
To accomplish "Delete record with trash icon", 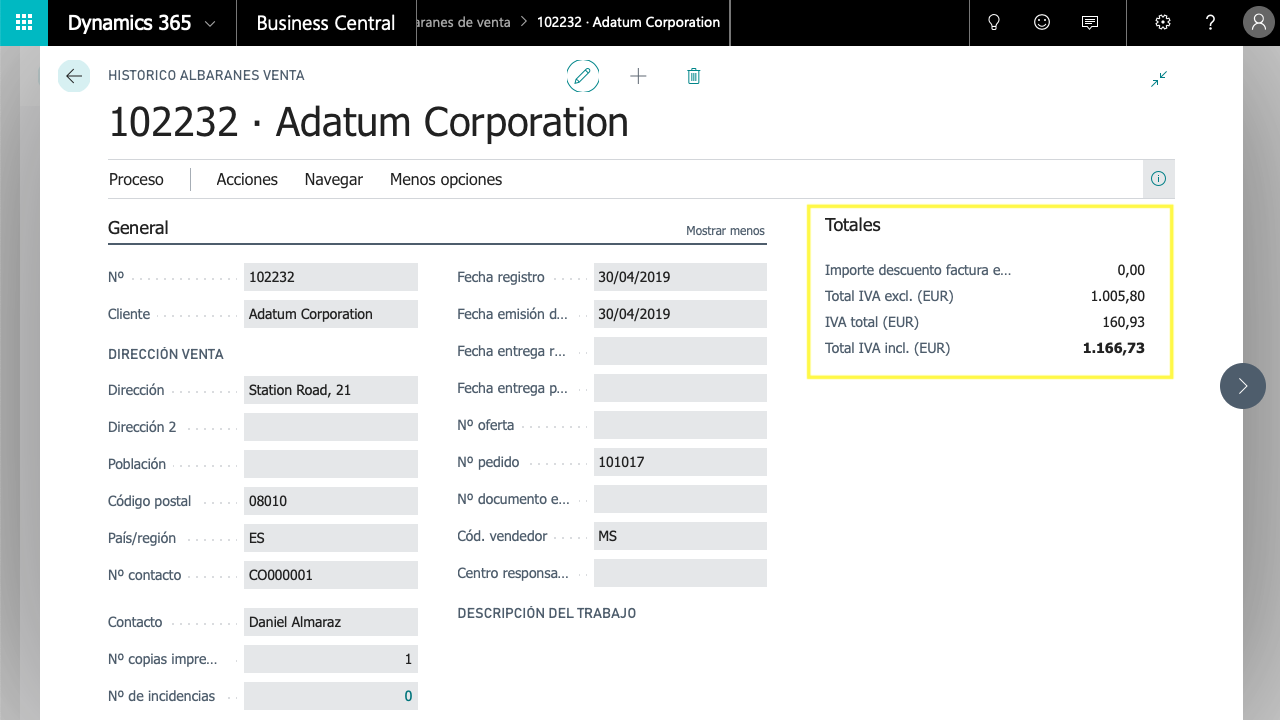I will 694,76.
